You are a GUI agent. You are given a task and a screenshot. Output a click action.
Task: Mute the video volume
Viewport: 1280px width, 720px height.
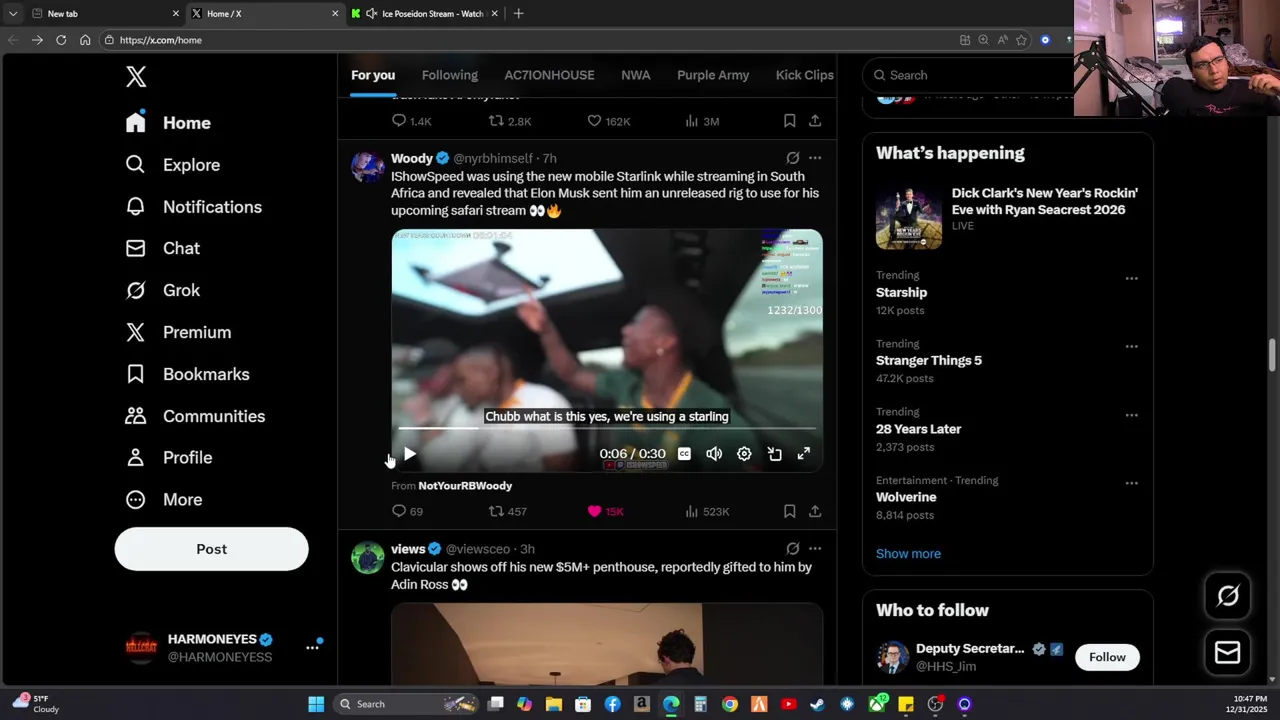click(714, 454)
